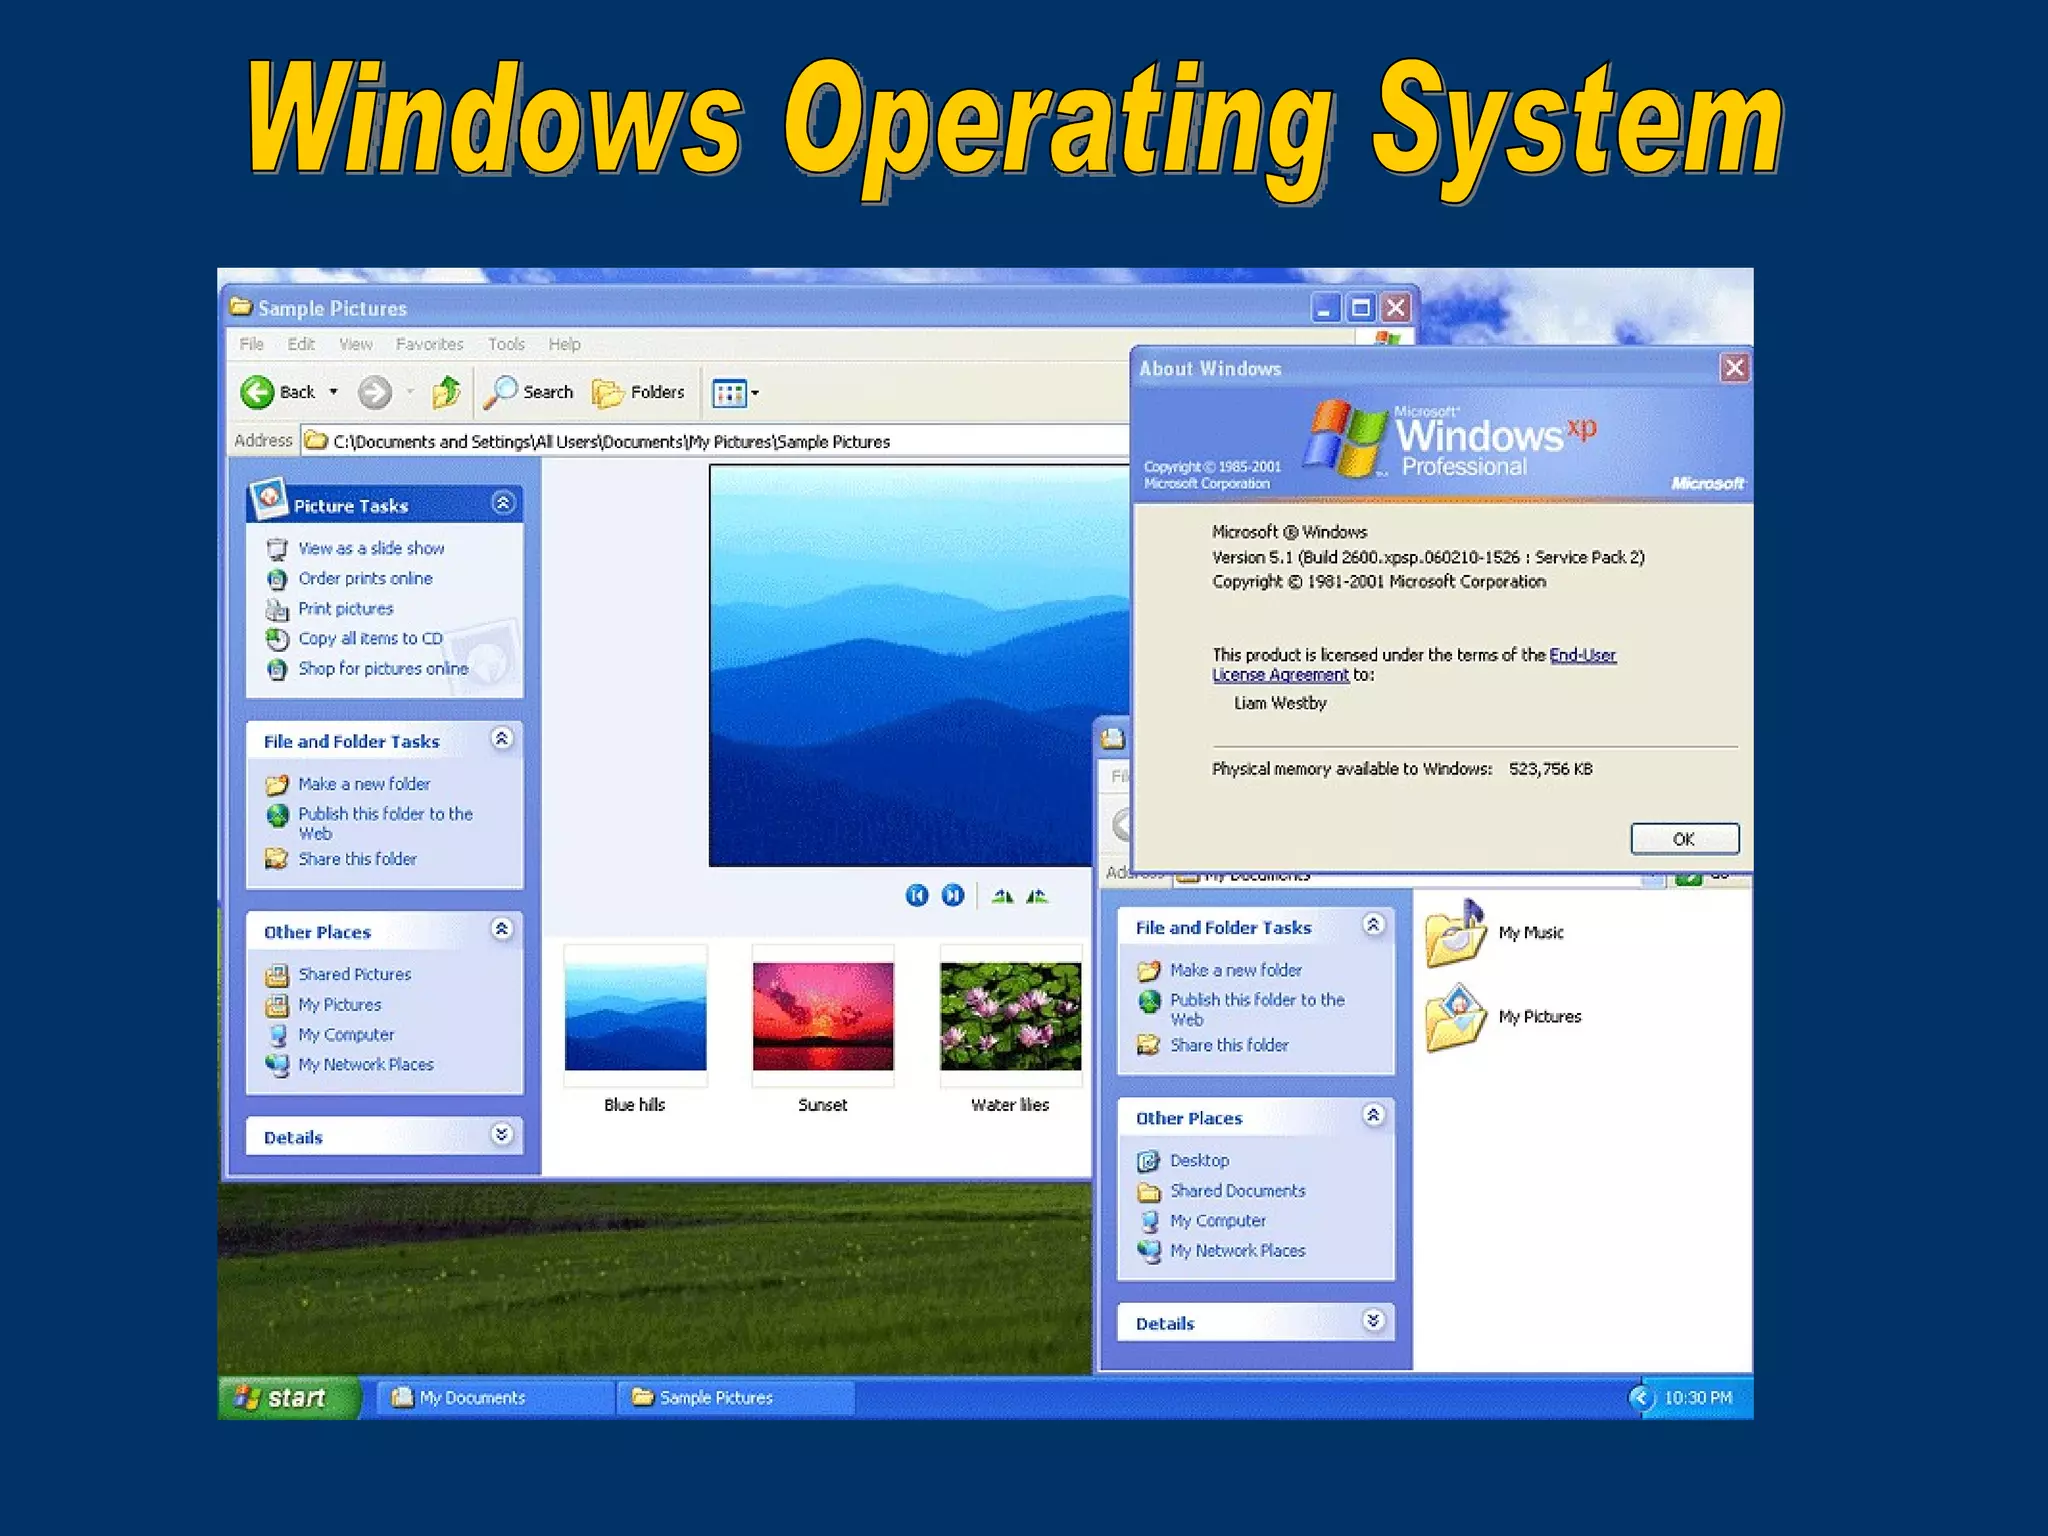Switch to My Documents taskbar button
The height and width of the screenshot is (1536, 2048).
pyautogui.click(x=495, y=1398)
